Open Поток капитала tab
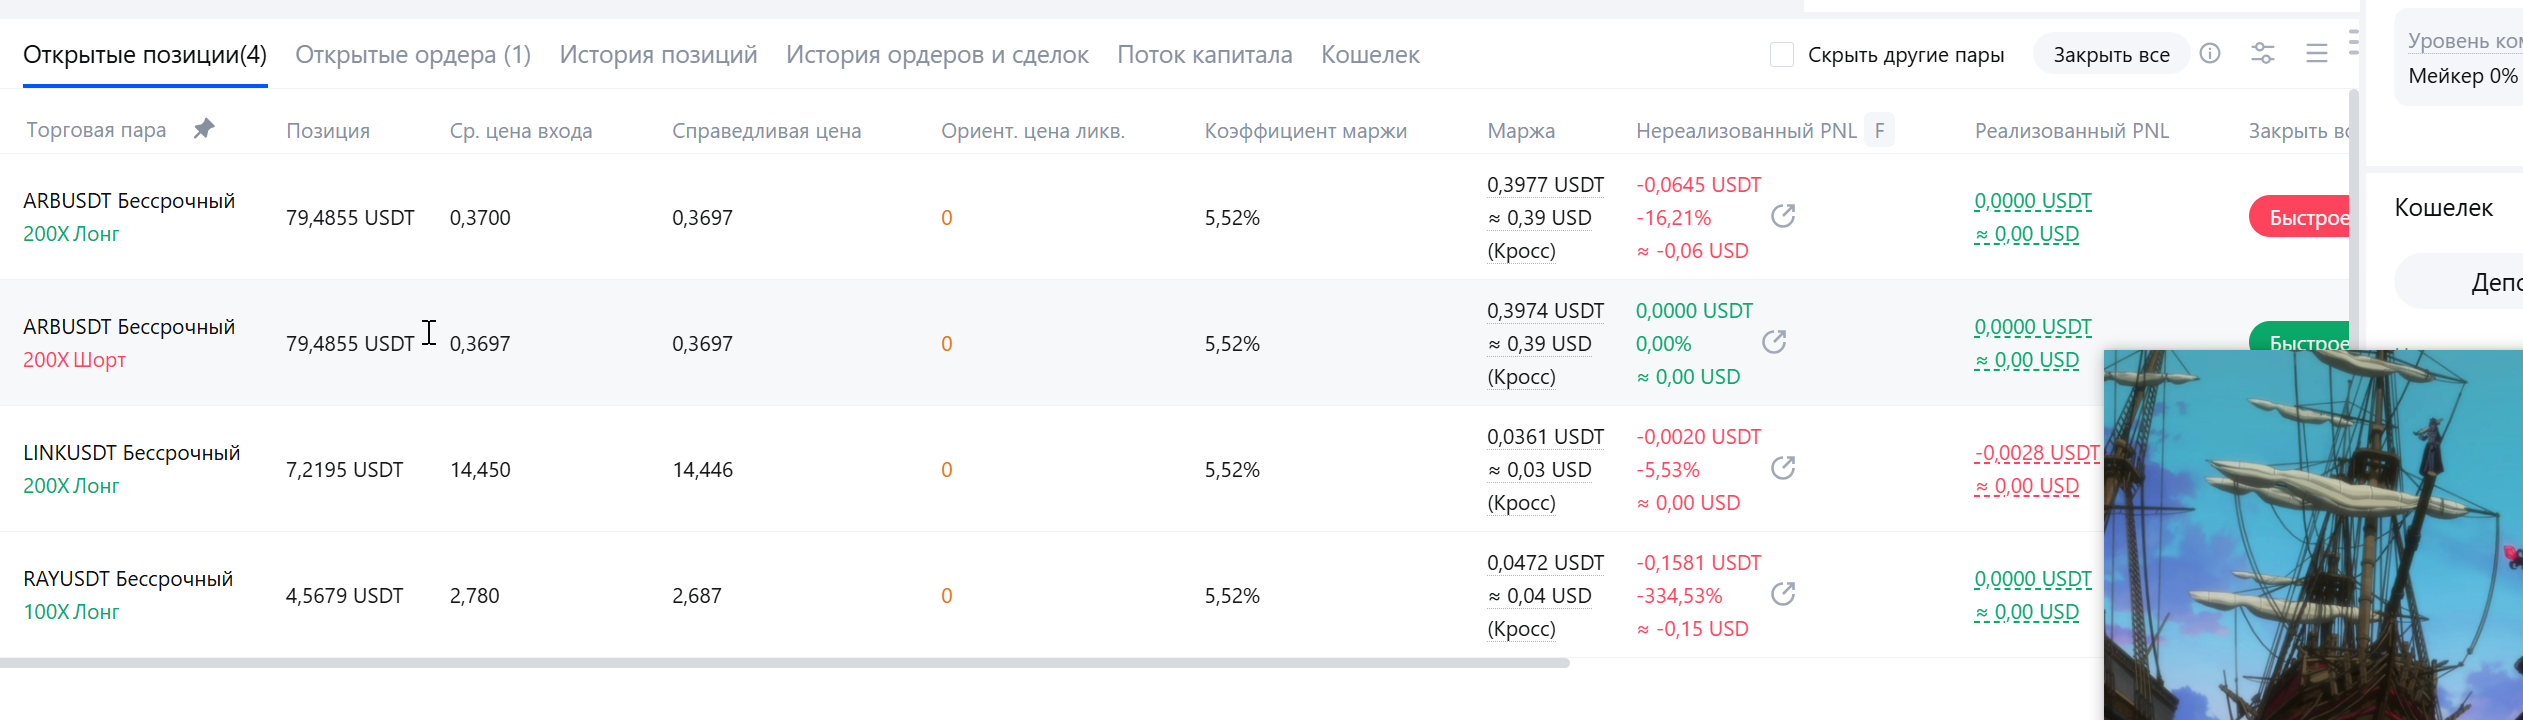 pos(1205,54)
